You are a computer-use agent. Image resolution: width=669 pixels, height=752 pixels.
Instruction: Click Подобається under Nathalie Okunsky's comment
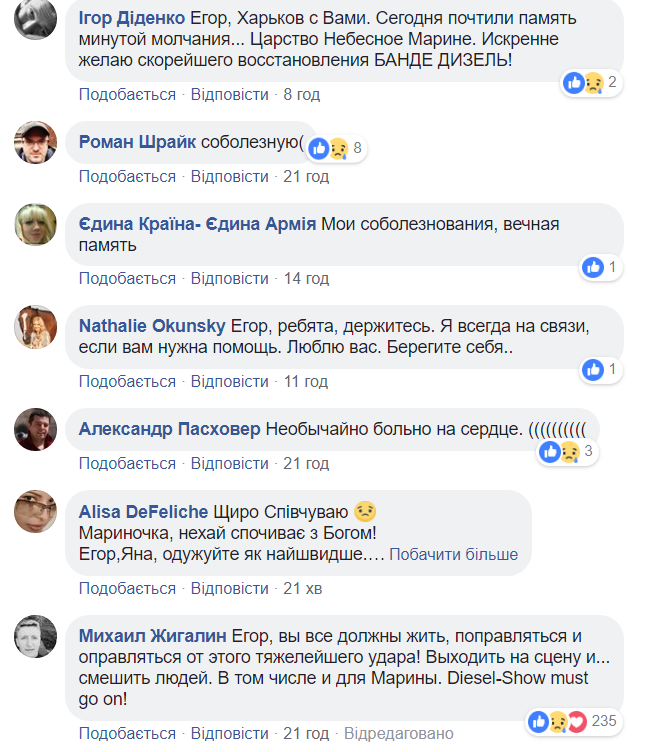(x=127, y=381)
